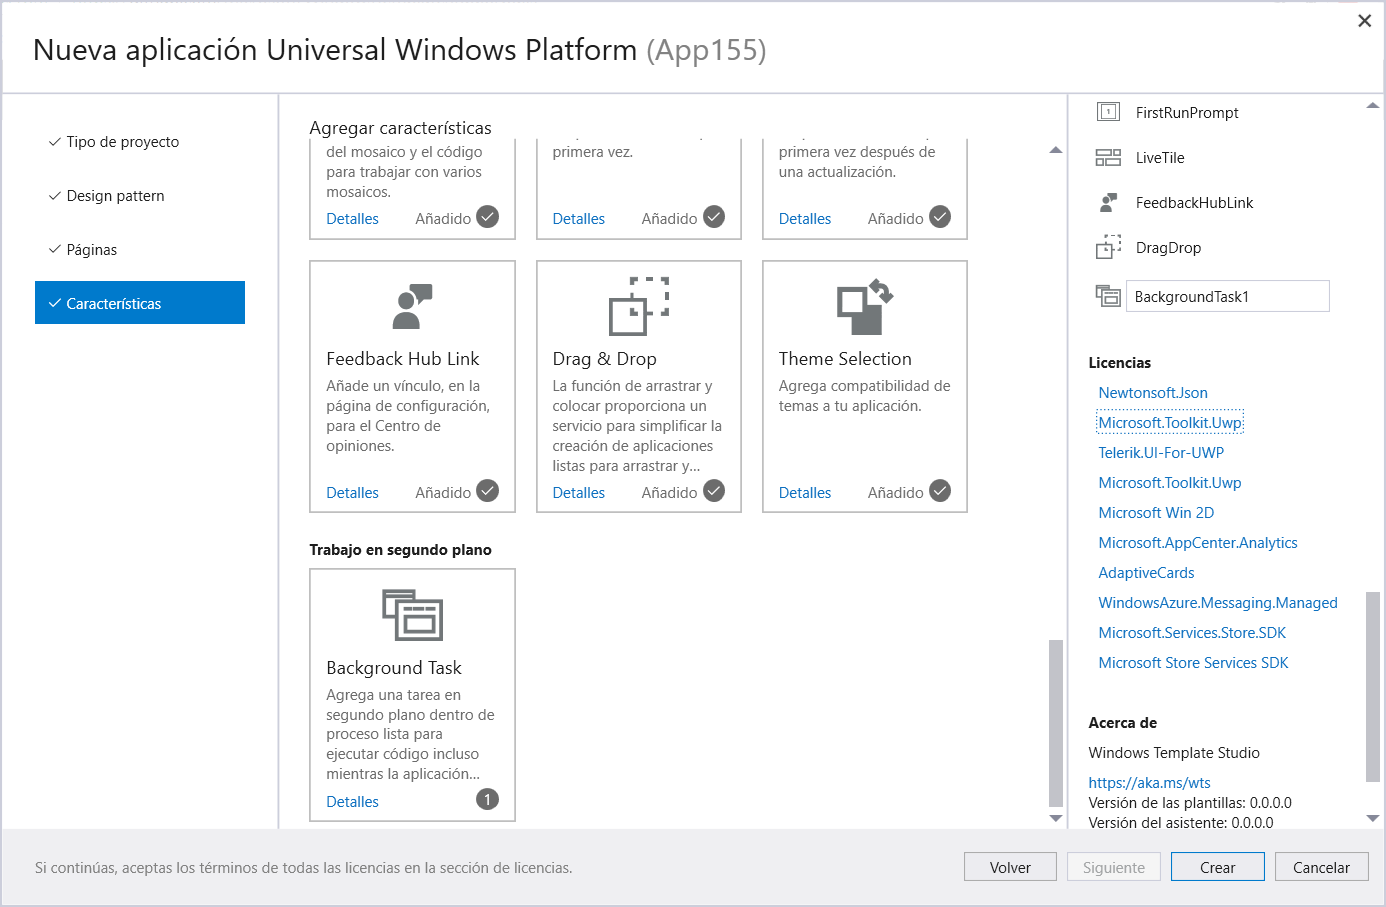Open the AdaptiveCards license link
The height and width of the screenshot is (907, 1386).
1146,573
